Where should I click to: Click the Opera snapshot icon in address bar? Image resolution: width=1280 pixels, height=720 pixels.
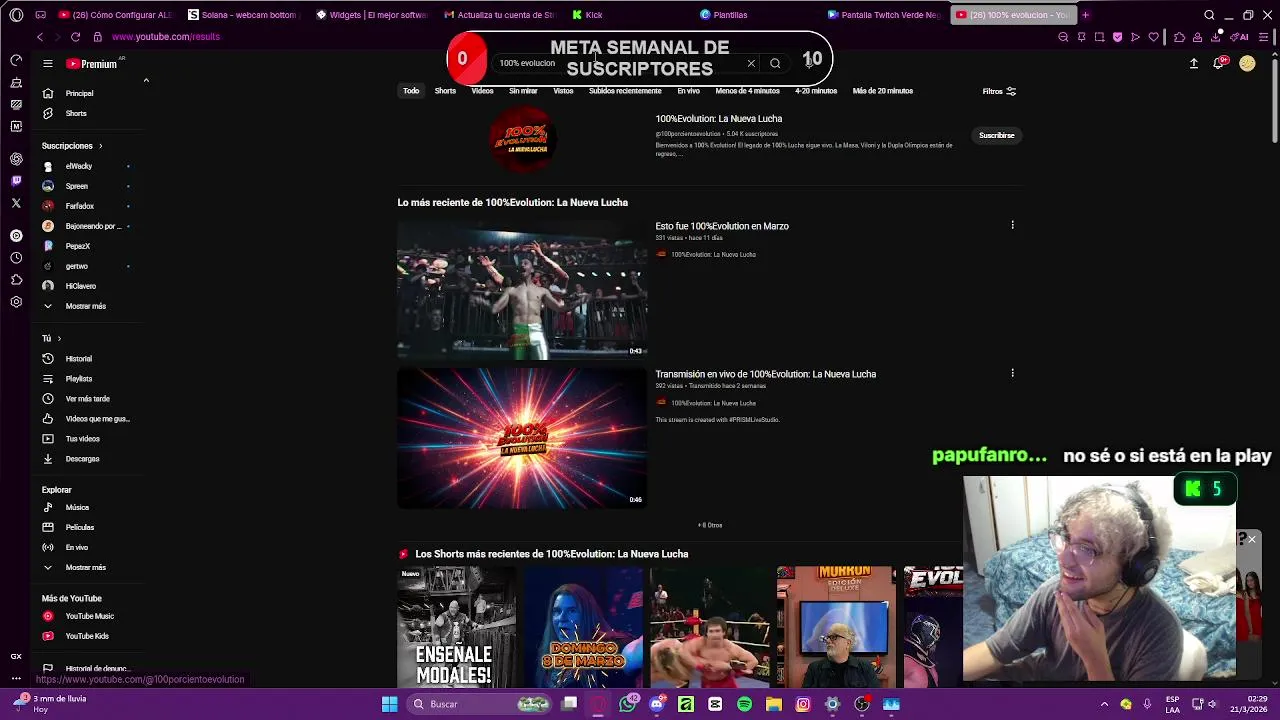coord(1099,37)
